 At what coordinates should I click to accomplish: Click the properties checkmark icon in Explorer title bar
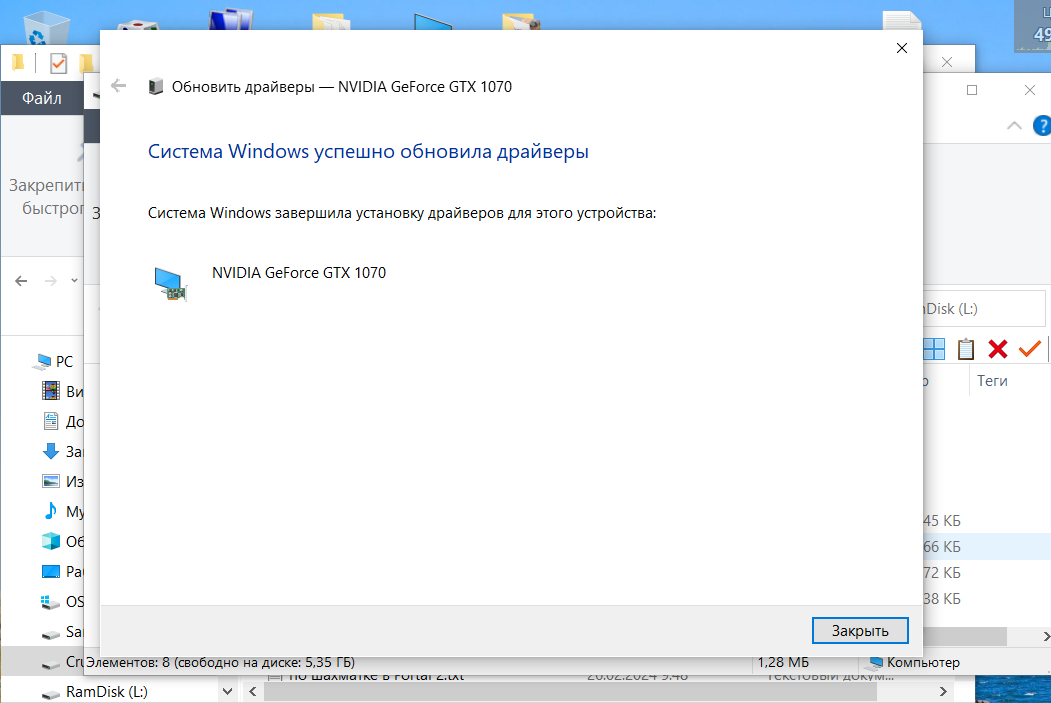pos(58,64)
